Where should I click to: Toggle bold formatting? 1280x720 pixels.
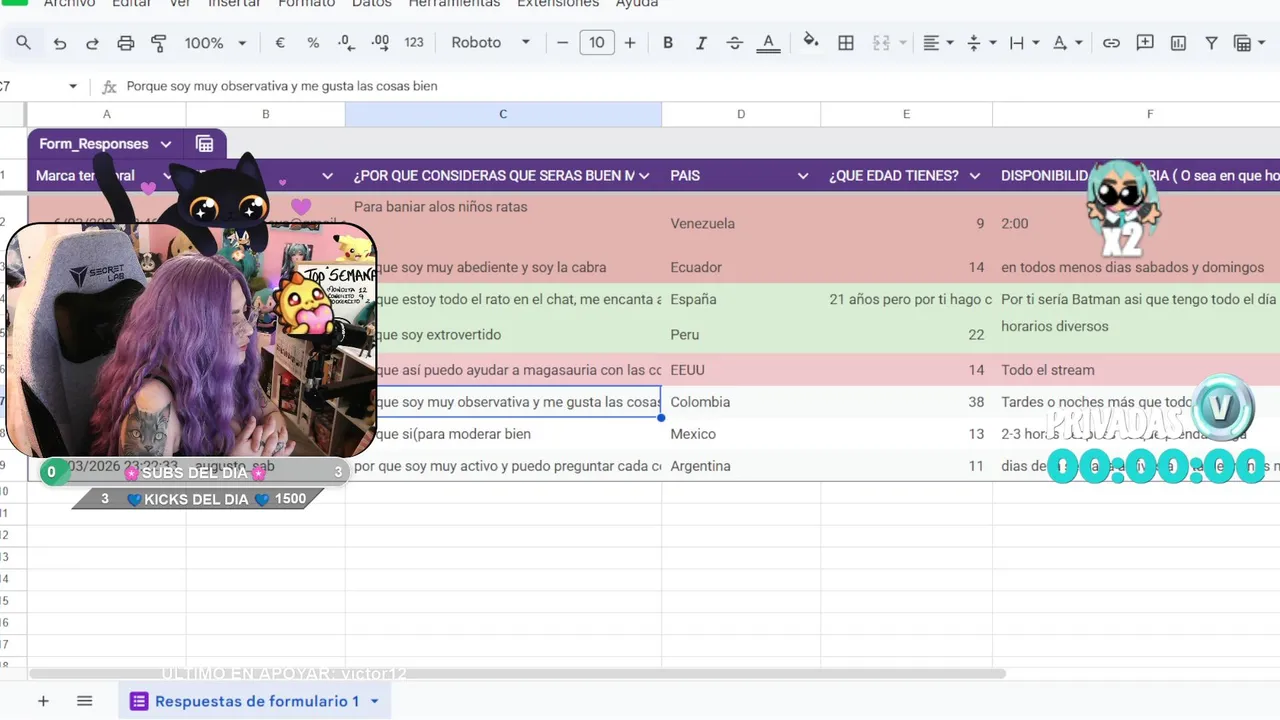[x=668, y=43]
